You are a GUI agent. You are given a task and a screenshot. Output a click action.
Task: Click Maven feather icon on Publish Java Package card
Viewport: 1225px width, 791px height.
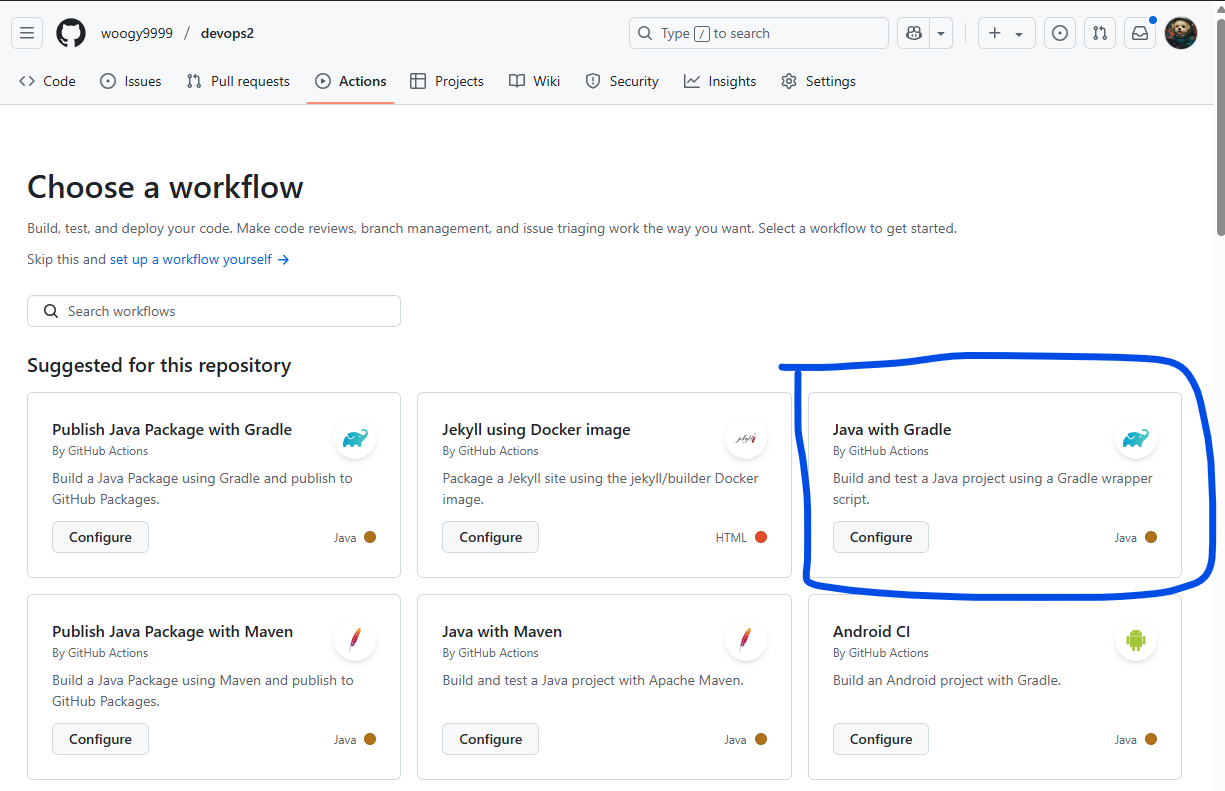(x=355, y=640)
